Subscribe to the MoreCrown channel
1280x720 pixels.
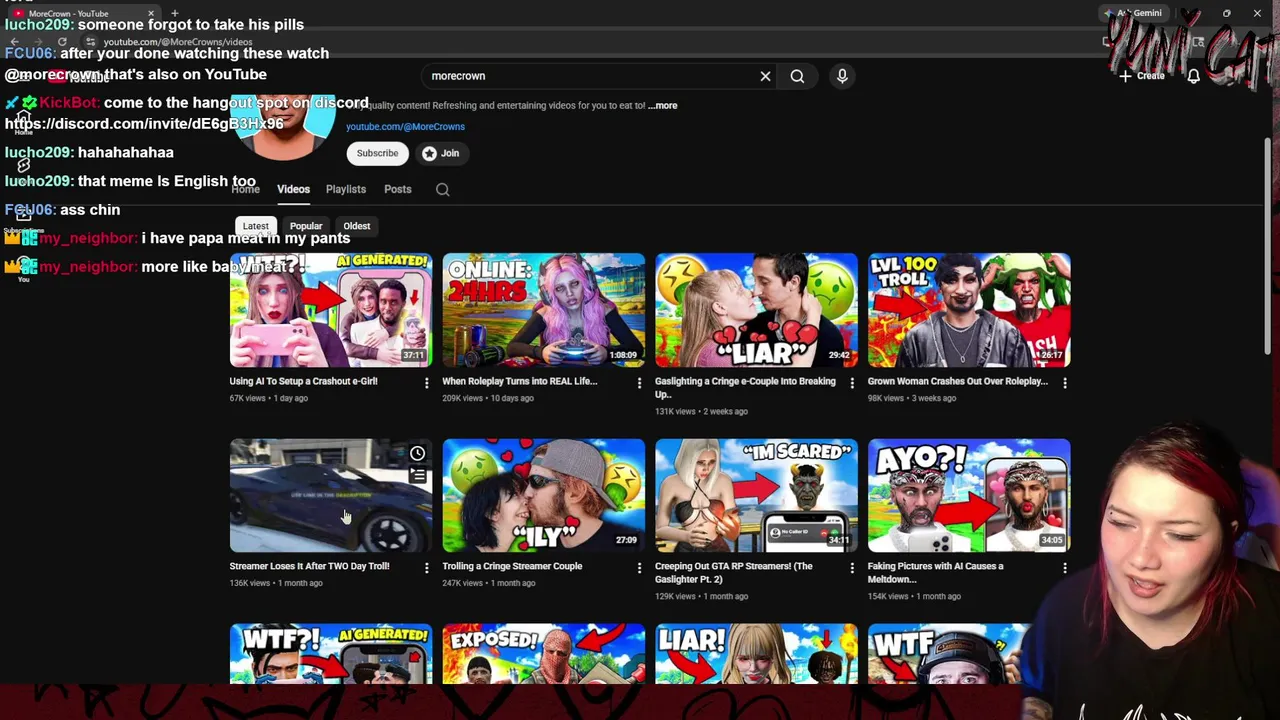tap(378, 153)
